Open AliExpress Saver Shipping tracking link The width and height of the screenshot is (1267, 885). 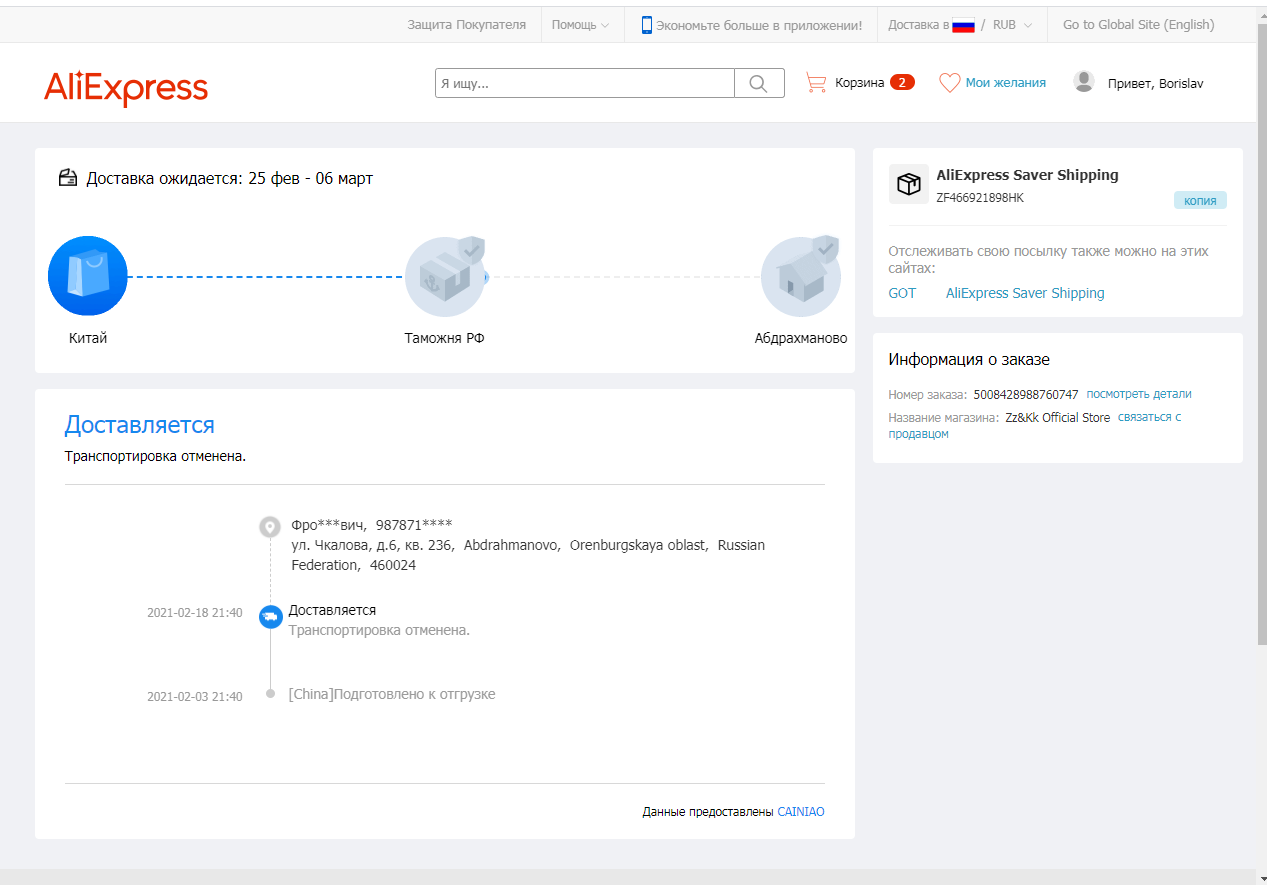tap(1025, 293)
